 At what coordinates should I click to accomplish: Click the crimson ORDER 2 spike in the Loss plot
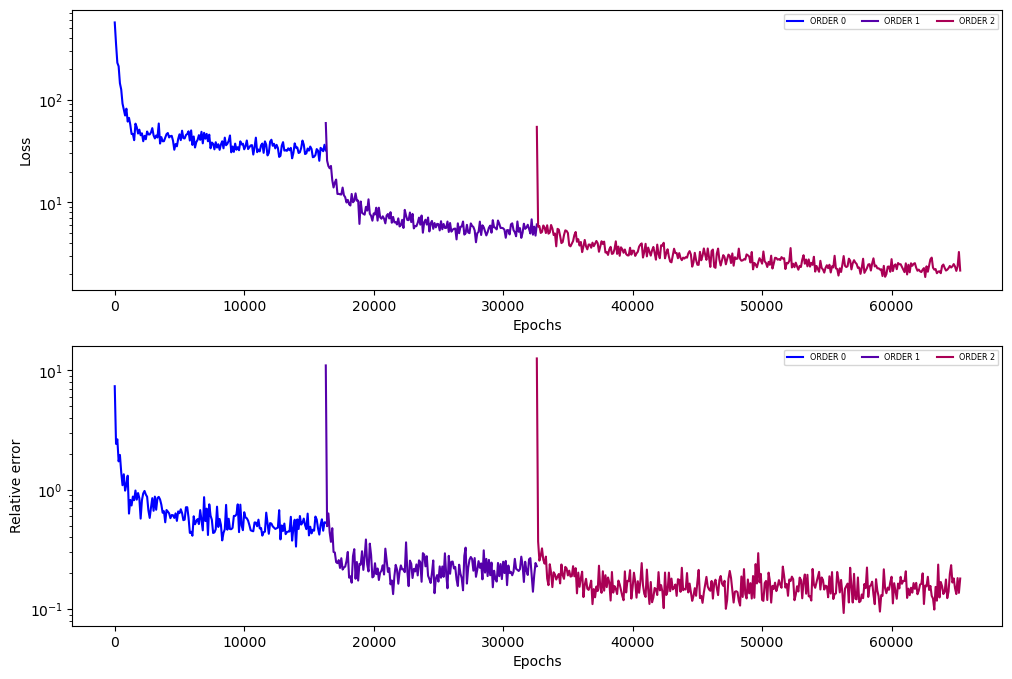tap(537, 174)
